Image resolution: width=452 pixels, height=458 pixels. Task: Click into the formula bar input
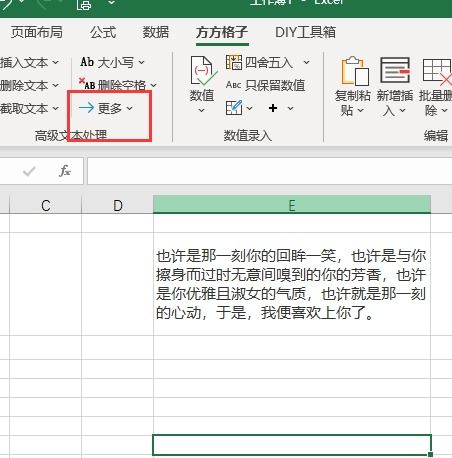269,171
